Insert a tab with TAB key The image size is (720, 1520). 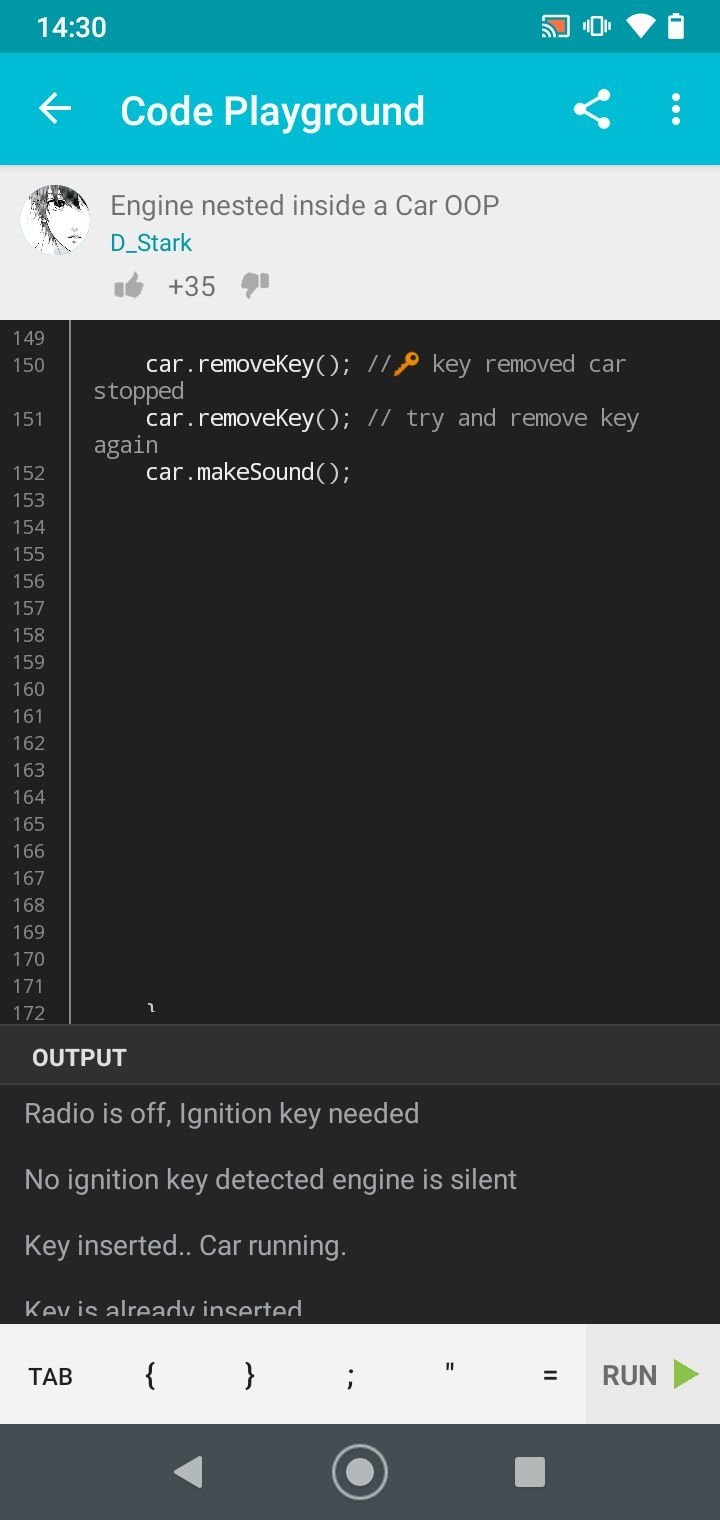50,1376
